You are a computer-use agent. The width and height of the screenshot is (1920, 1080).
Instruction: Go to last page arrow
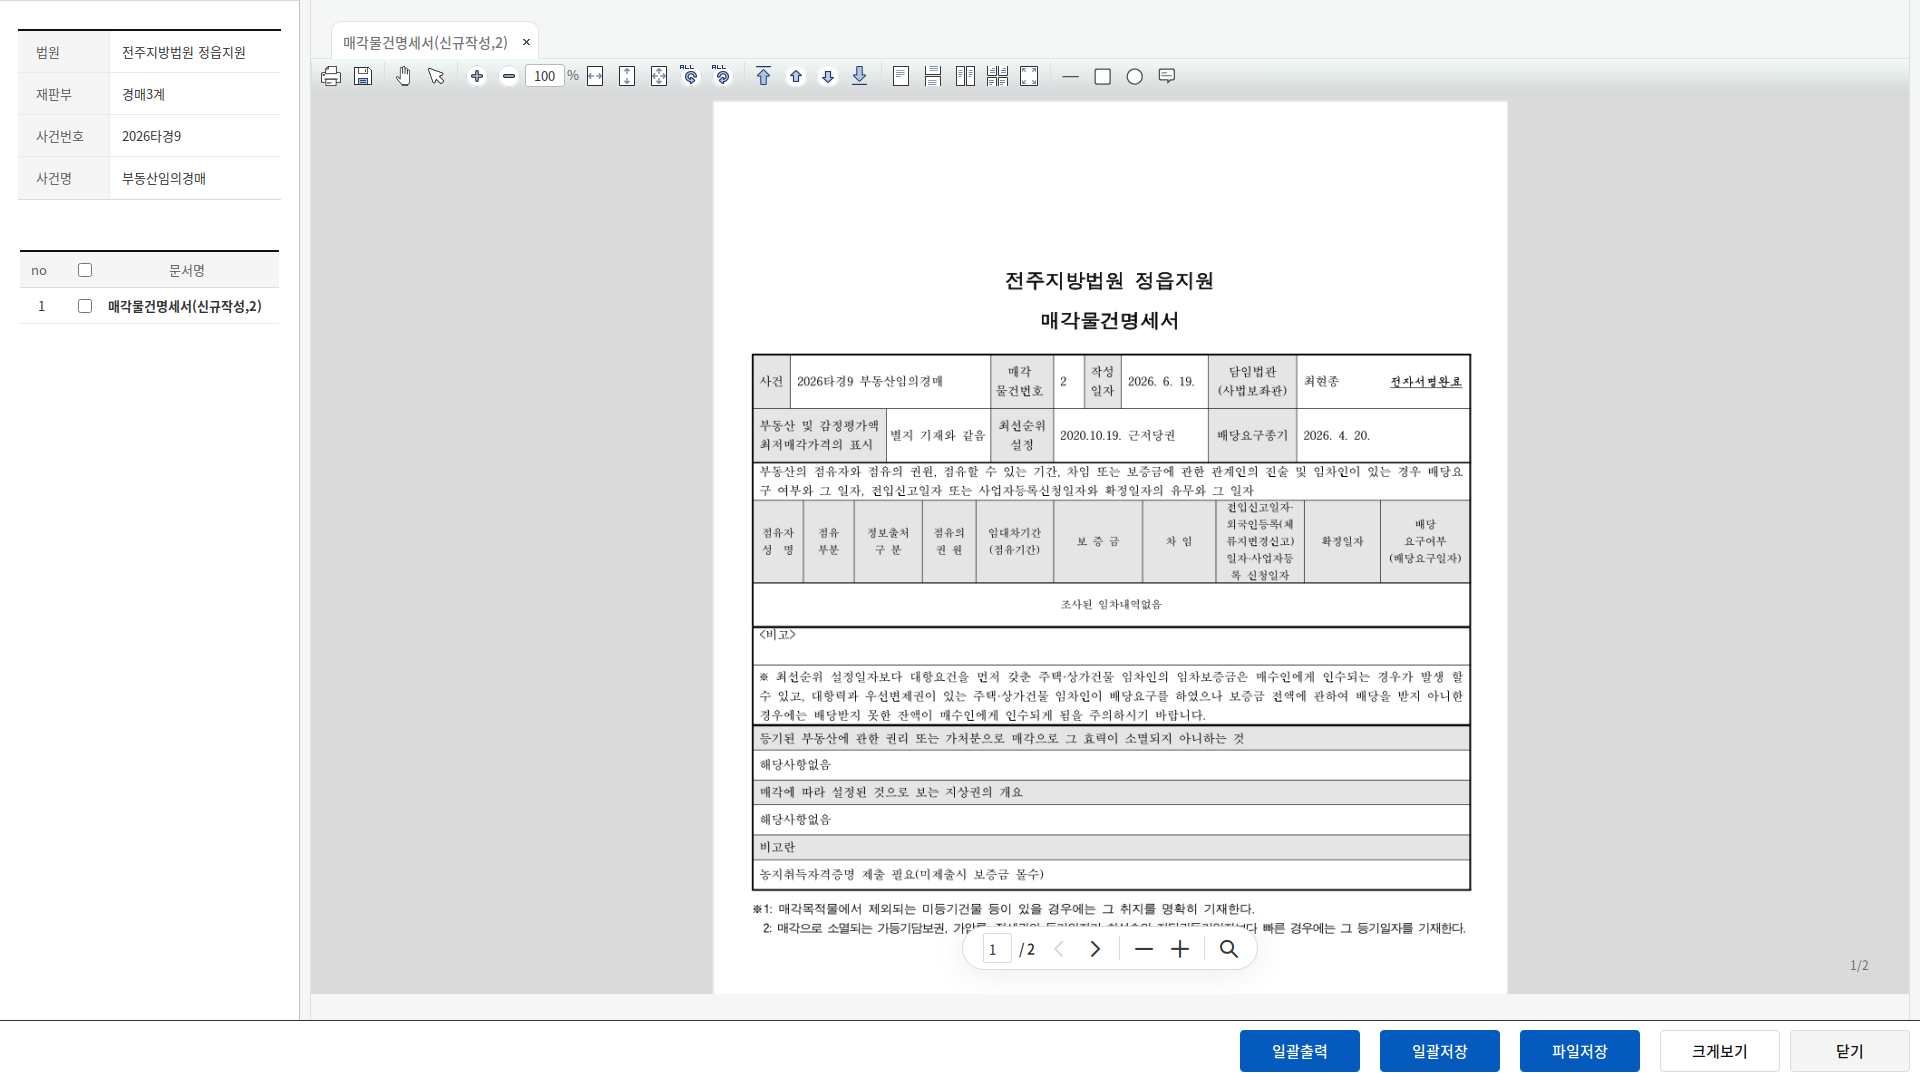coord(860,76)
